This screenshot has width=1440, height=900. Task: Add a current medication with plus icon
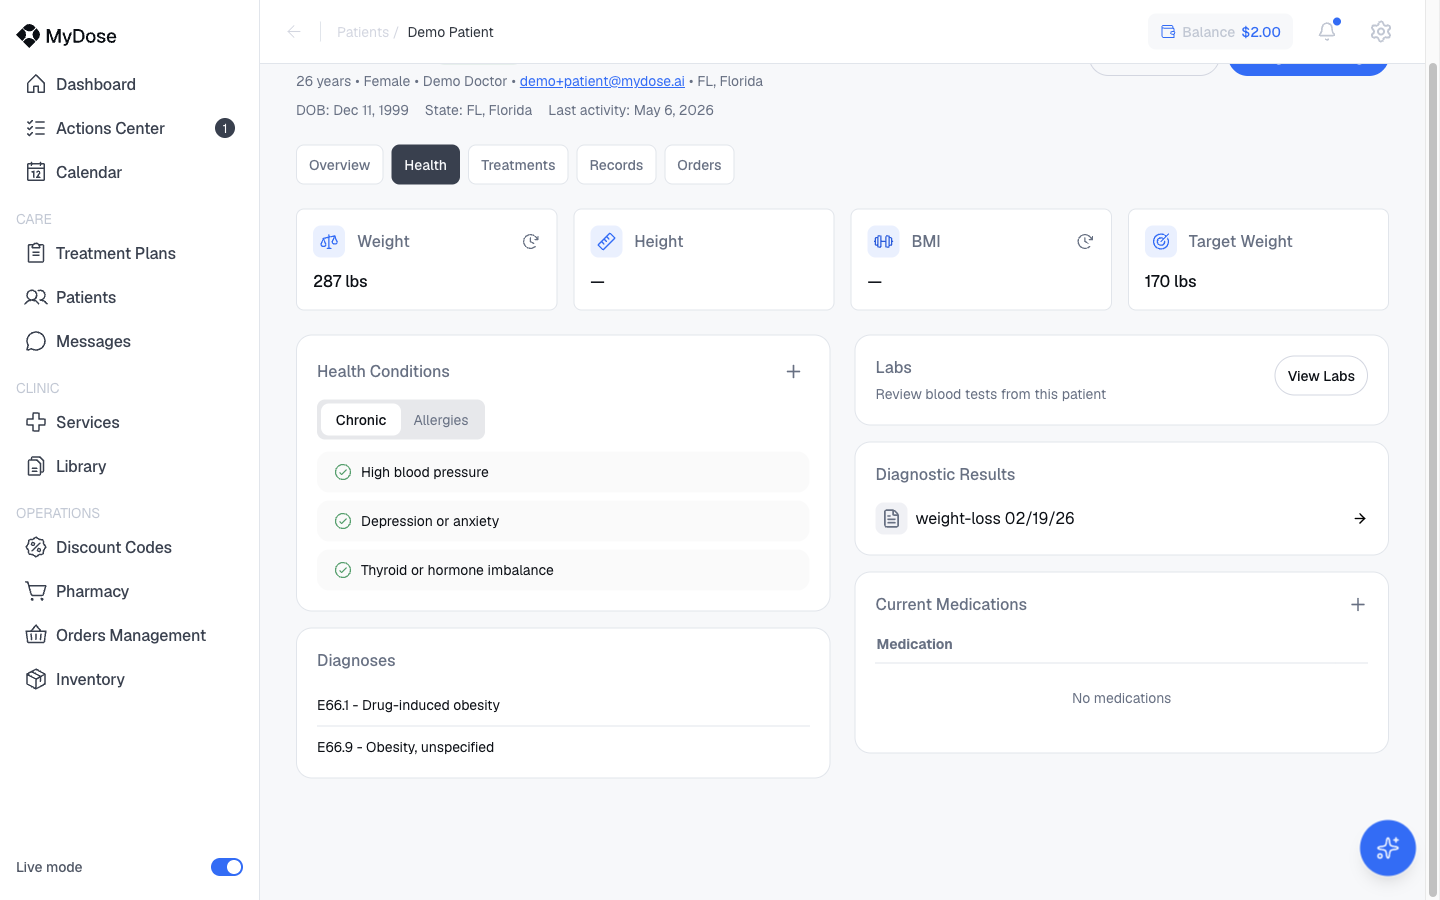1358,604
